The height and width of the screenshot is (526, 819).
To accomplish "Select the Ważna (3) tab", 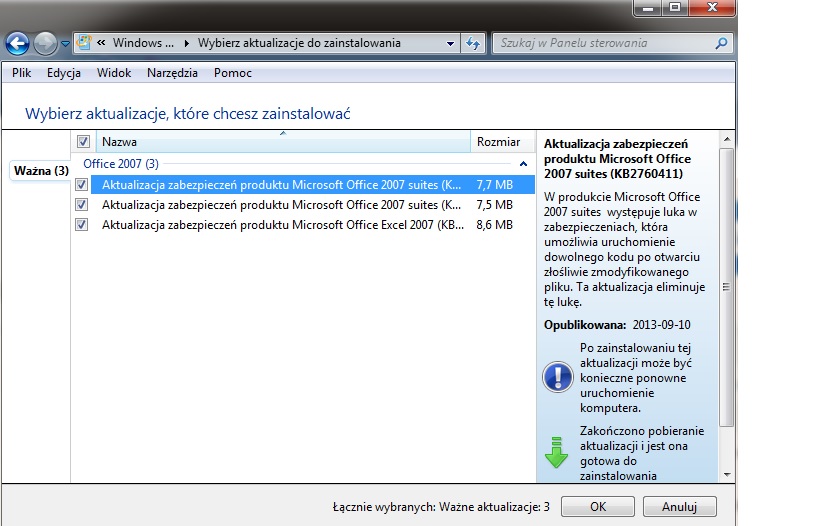I will click(41, 171).
